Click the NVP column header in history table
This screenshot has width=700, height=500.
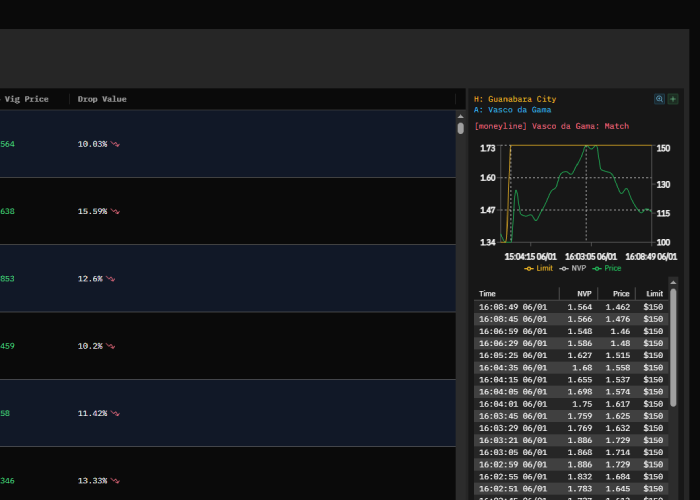[x=584, y=294]
